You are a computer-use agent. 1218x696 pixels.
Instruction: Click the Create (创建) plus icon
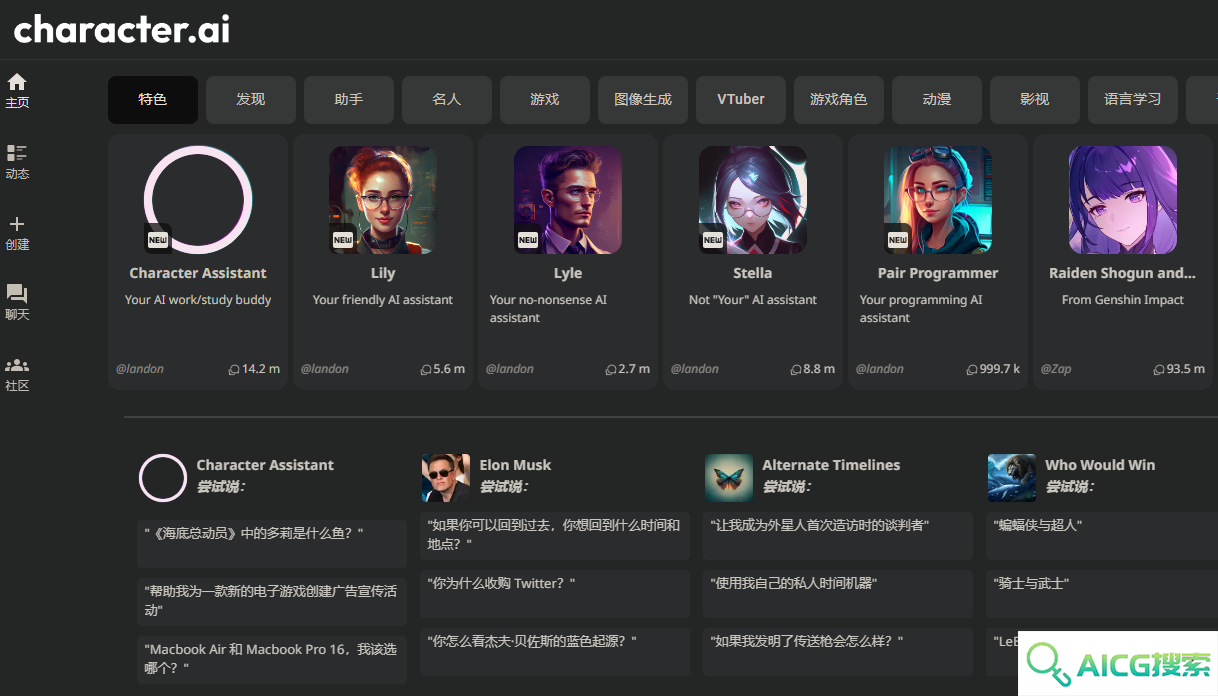(17, 224)
